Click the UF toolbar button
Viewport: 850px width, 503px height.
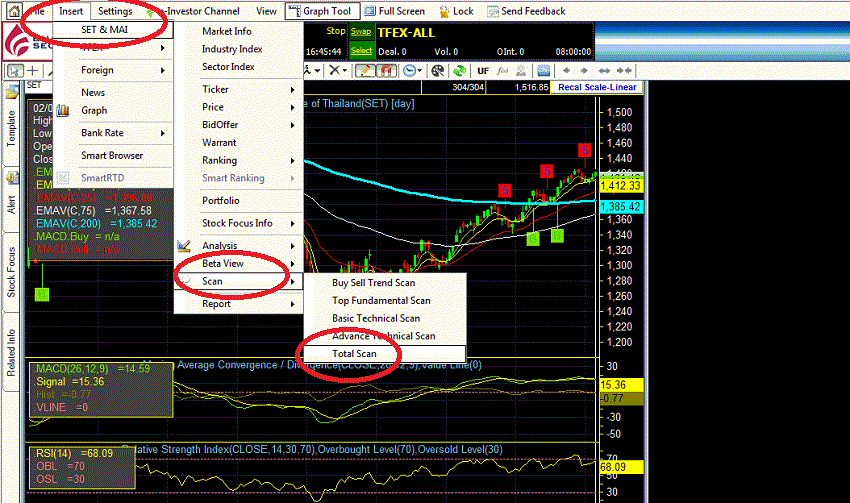pyautogui.click(x=483, y=70)
